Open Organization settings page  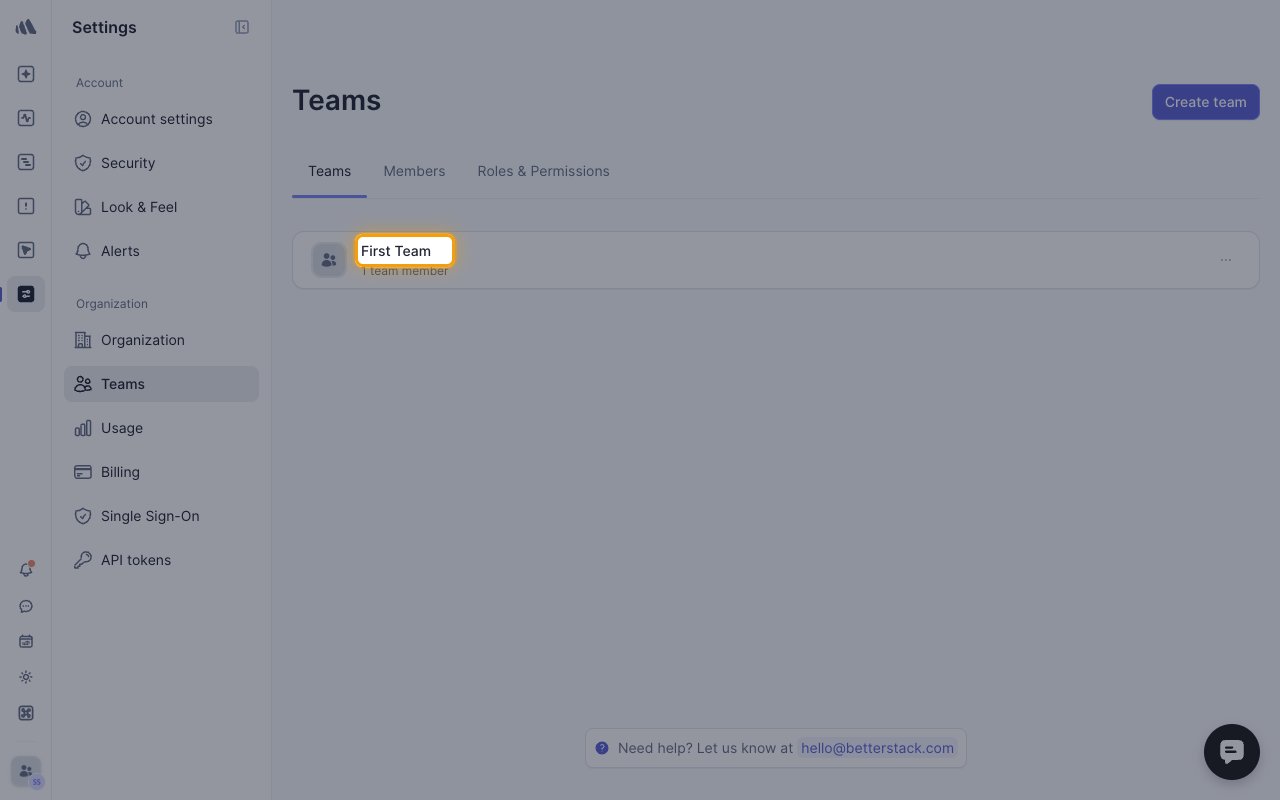(161, 340)
